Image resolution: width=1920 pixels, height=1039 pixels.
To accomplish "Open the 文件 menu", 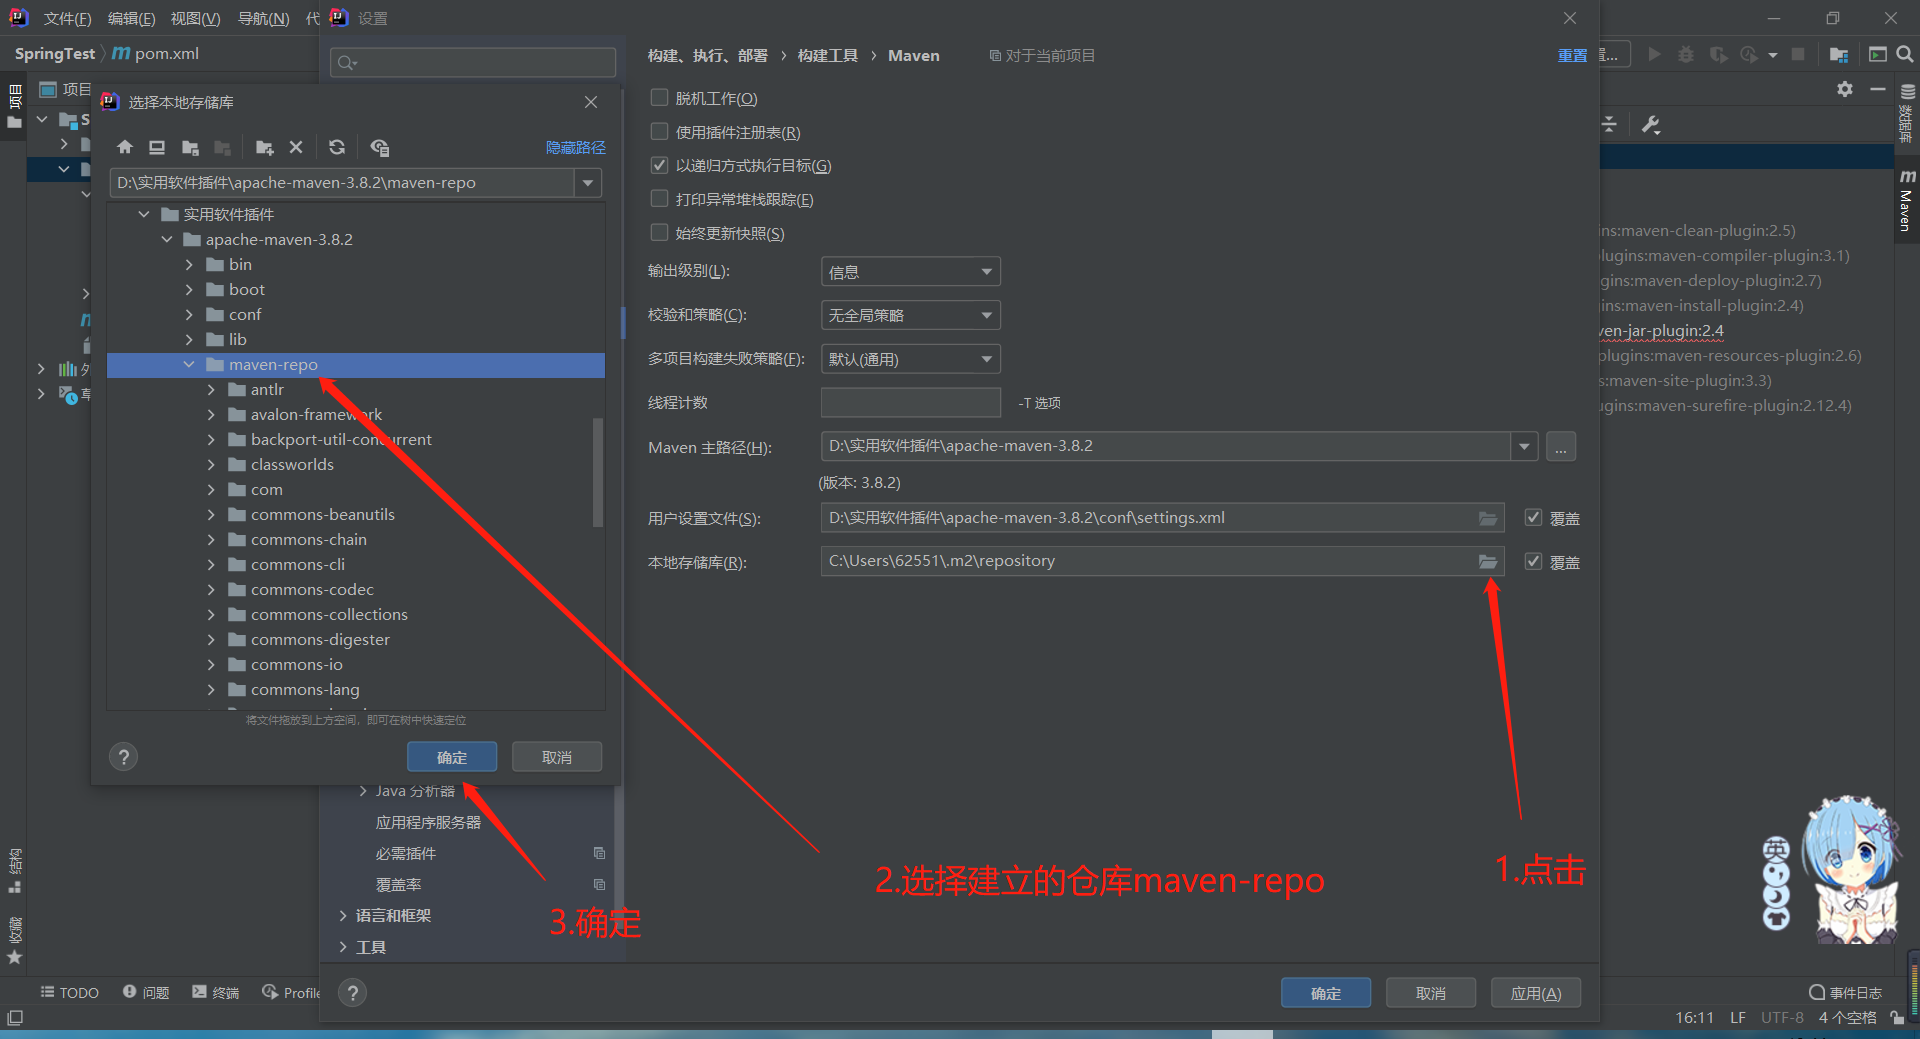I will coord(68,18).
